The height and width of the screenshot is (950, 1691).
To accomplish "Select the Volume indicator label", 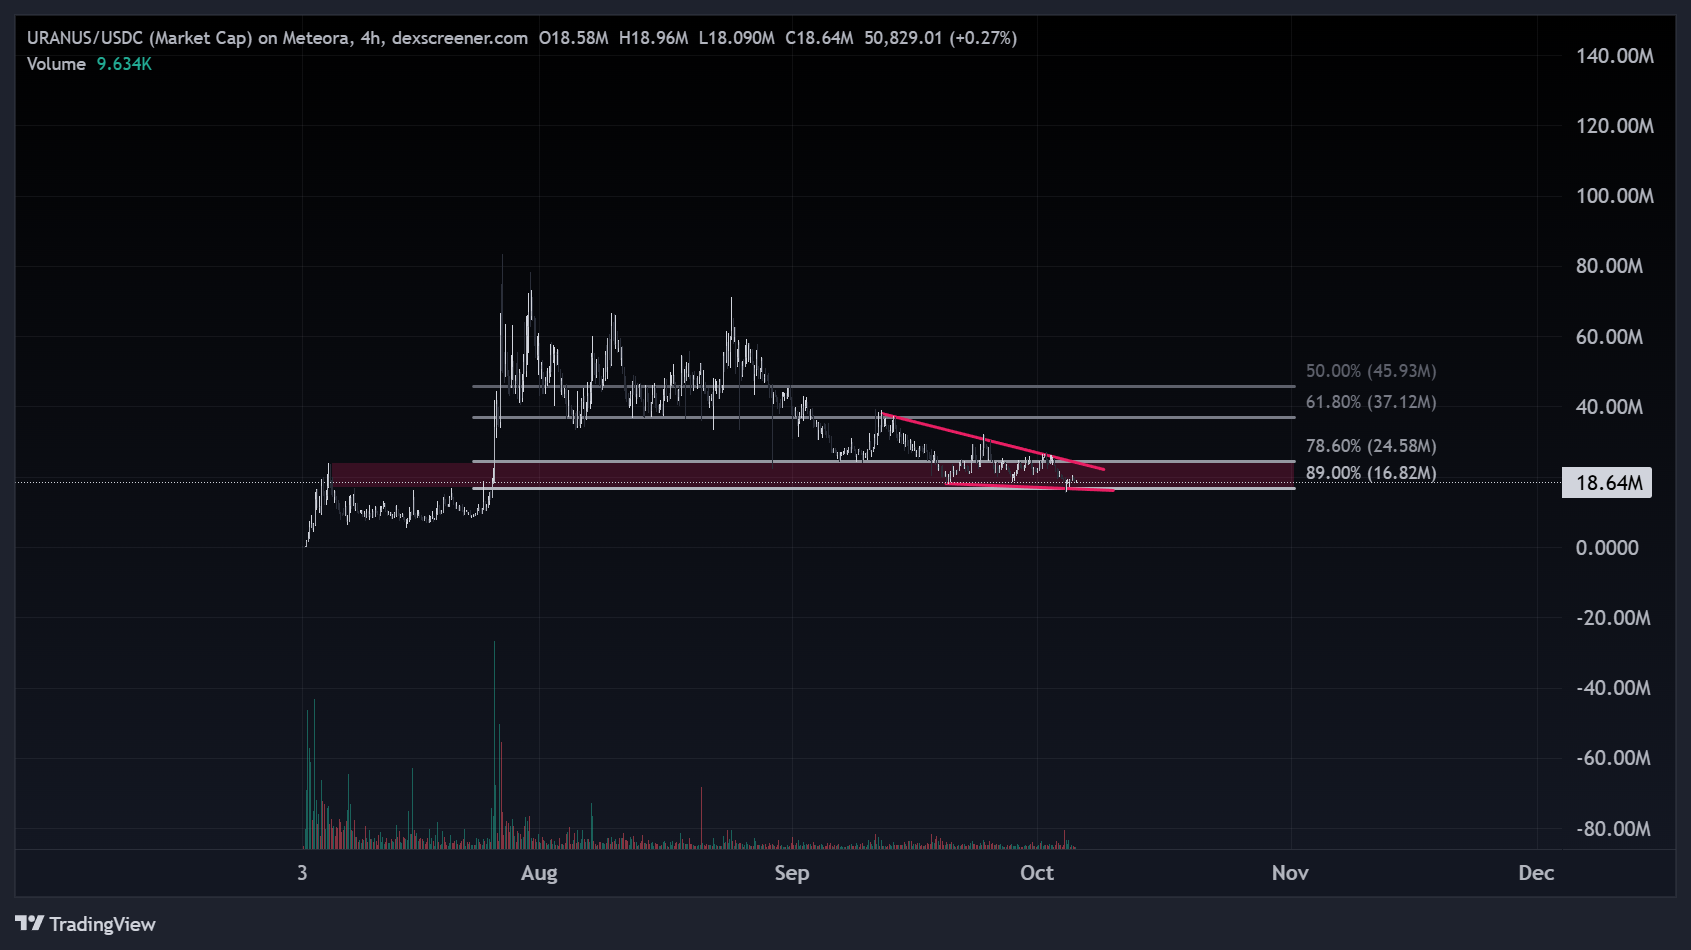I will pyautogui.click(x=56, y=64).
